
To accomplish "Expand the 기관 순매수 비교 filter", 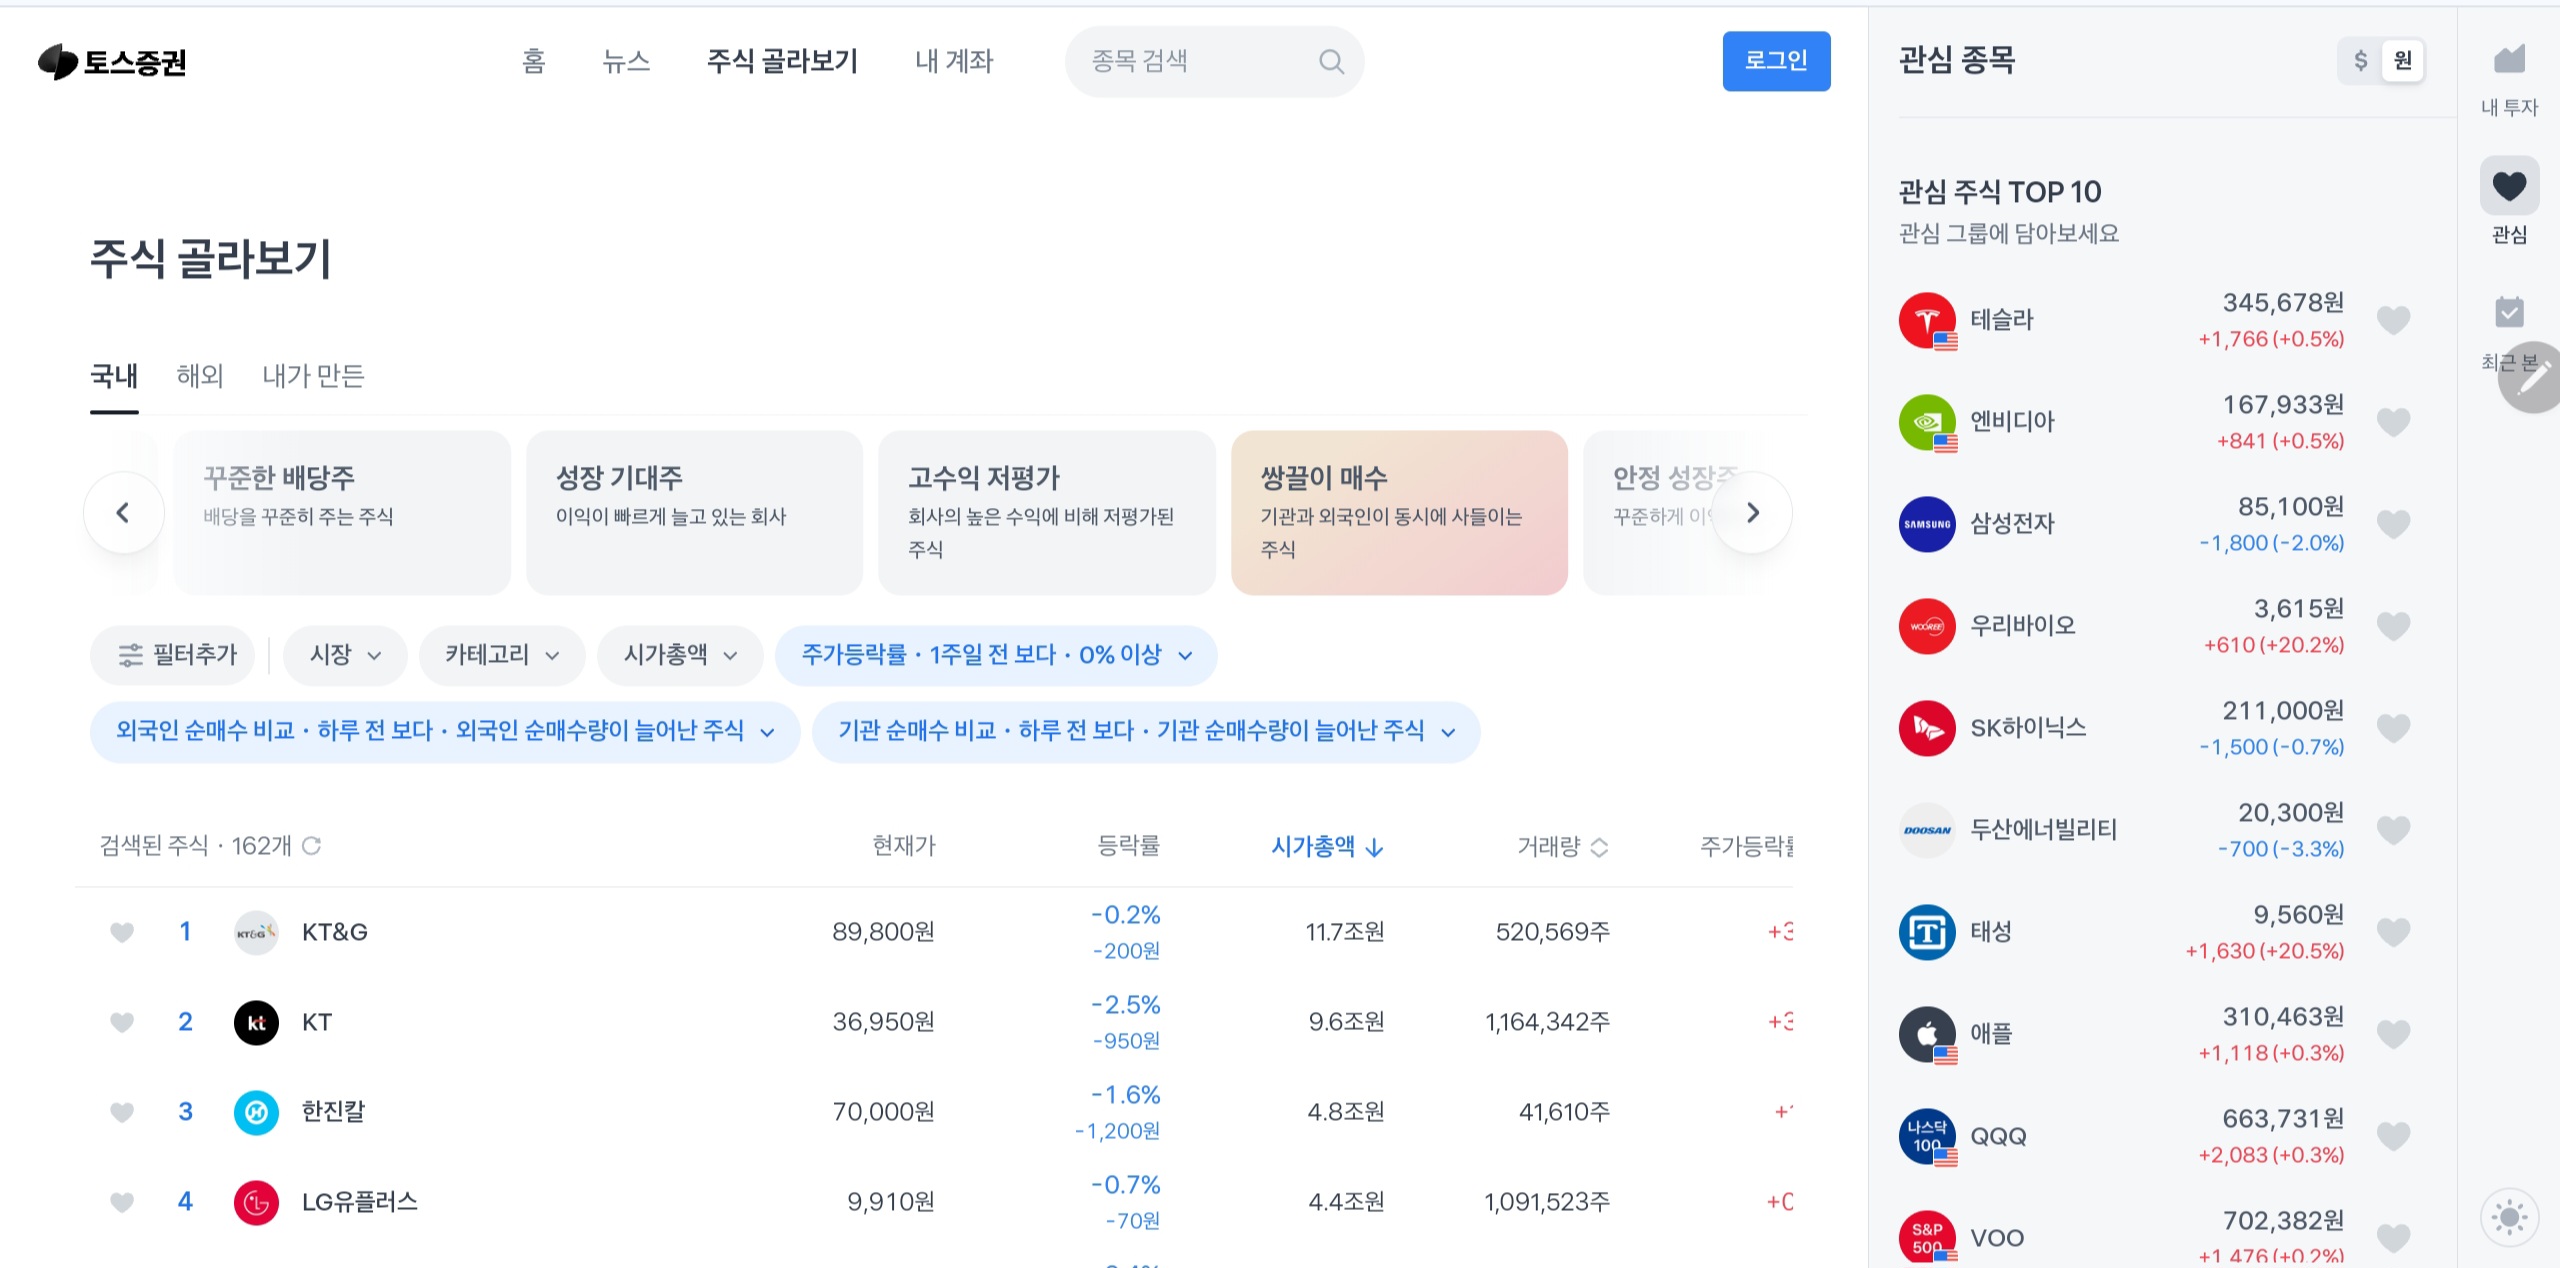I will coord(1146,732).
